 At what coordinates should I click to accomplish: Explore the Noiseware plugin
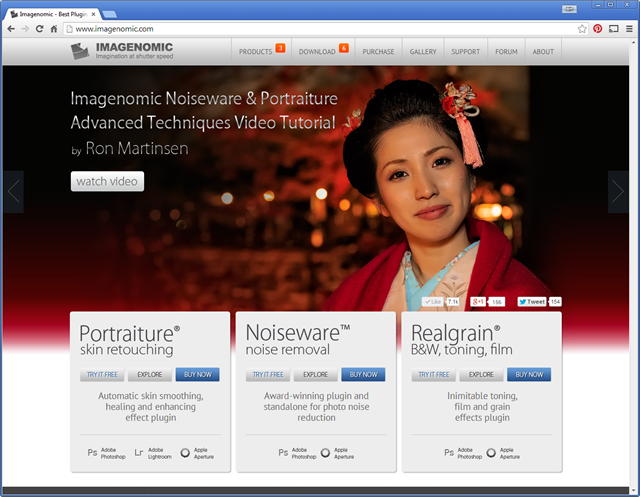316,375
